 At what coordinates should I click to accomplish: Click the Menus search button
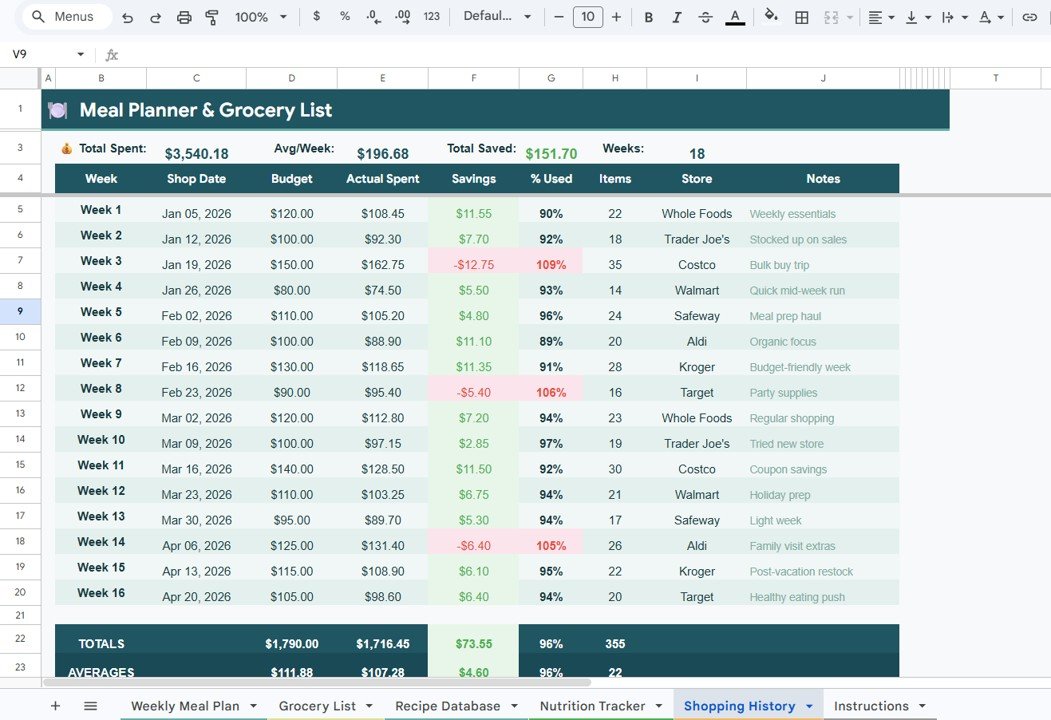coord(62,17)
